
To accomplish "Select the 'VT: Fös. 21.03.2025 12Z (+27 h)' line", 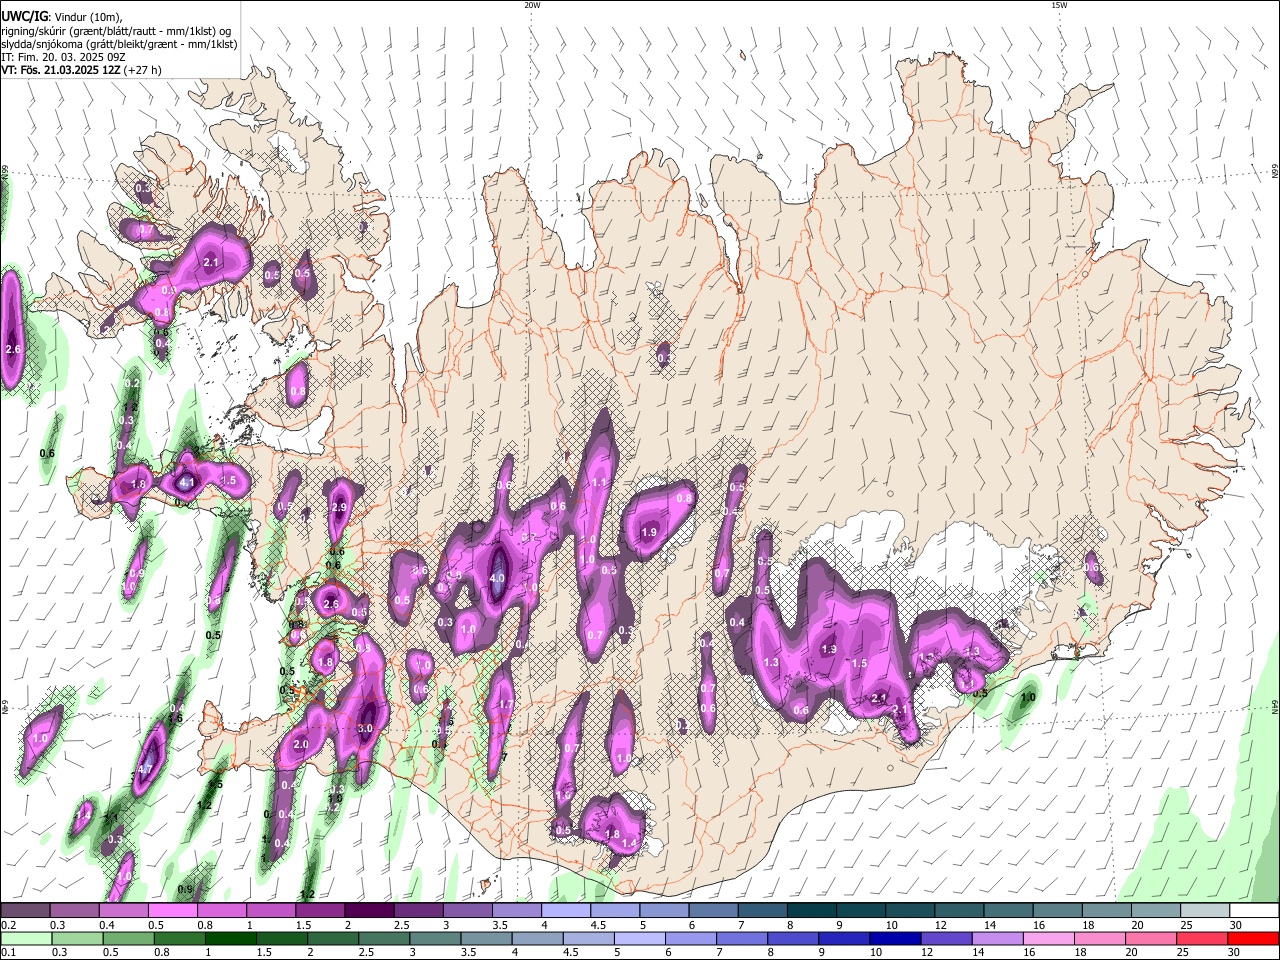I will coord(81,70).
